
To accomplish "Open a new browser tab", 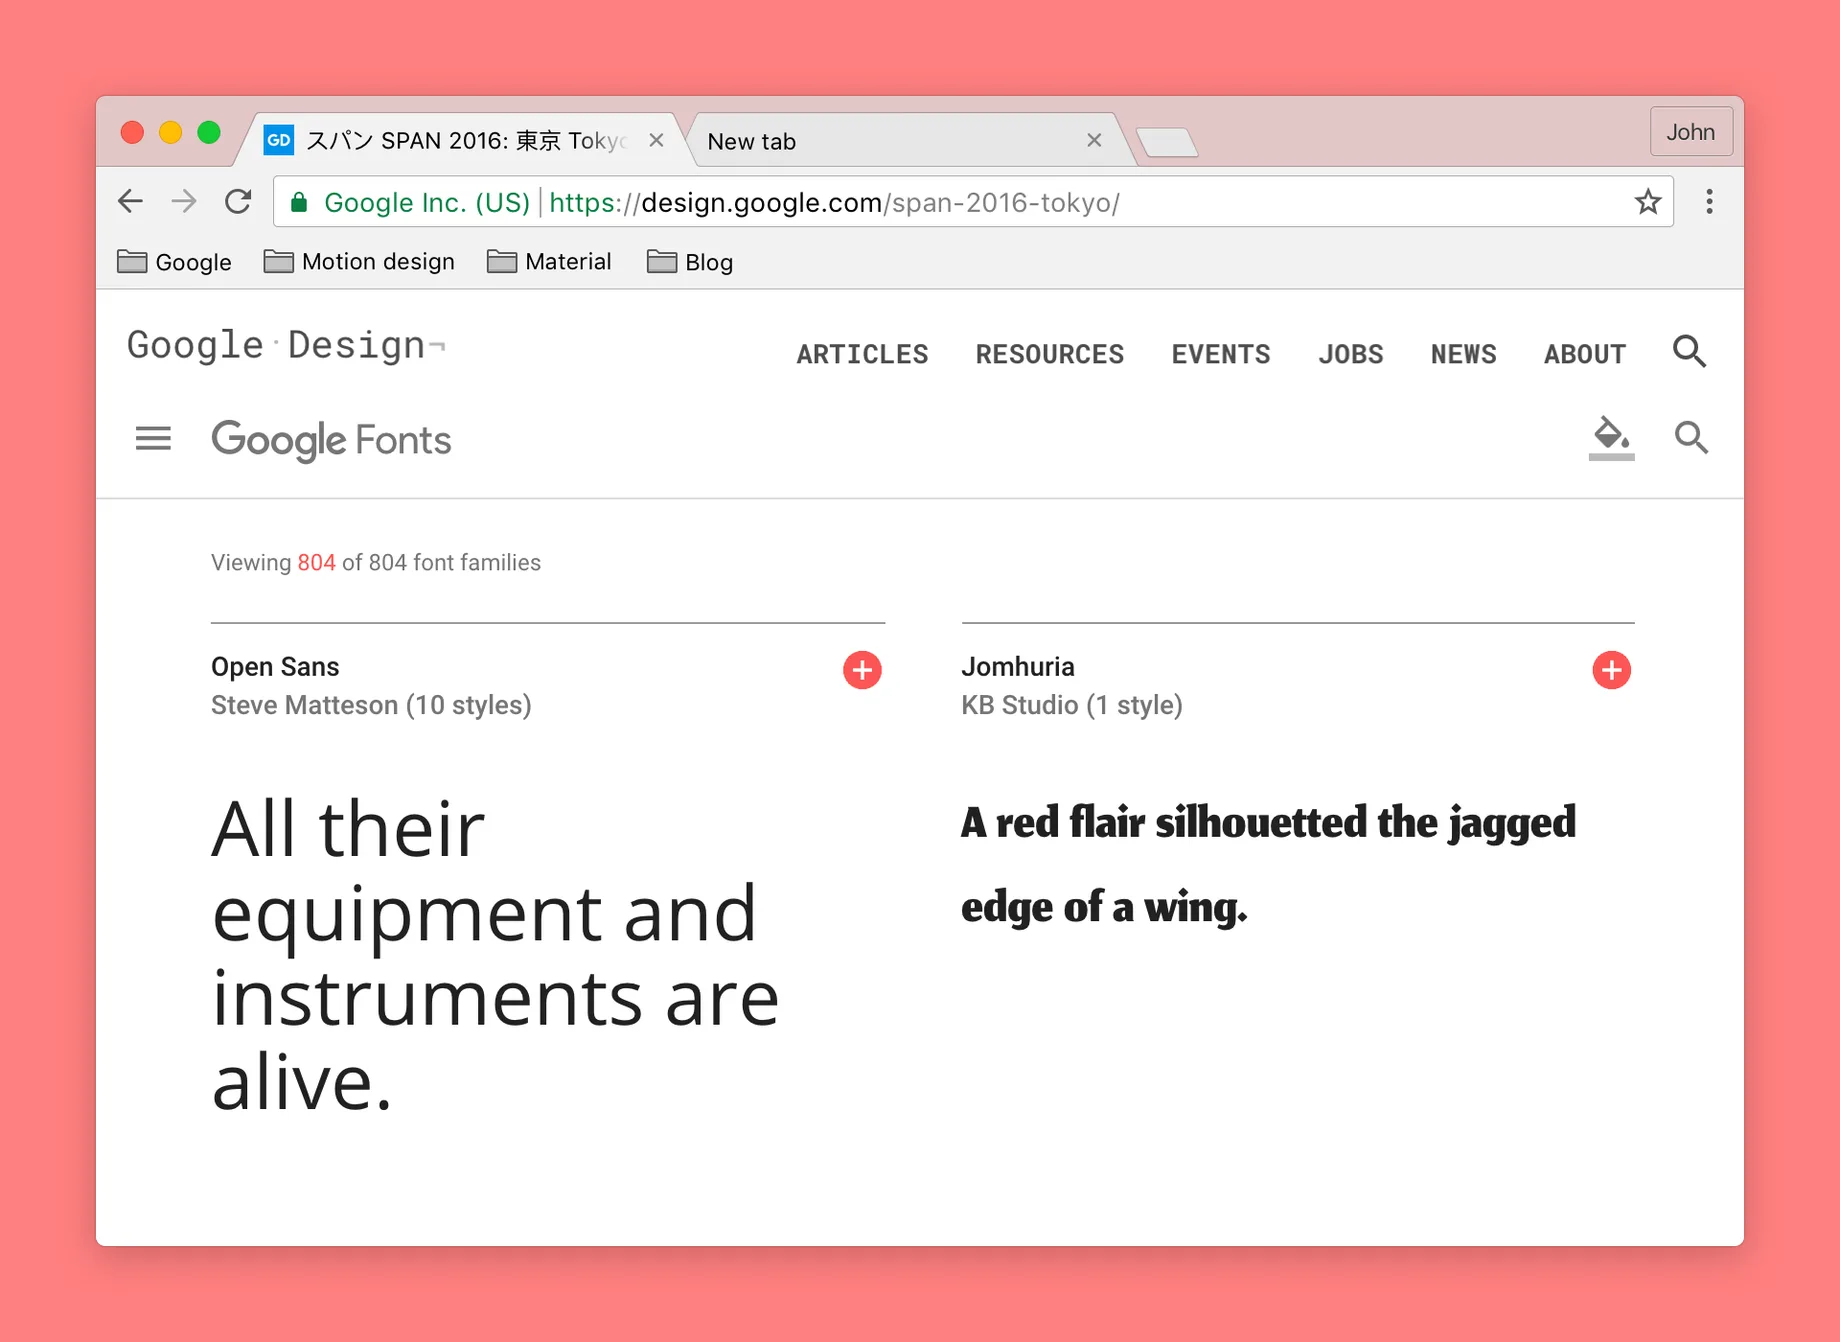I will pyautogui.click(x=1167, y=142).
